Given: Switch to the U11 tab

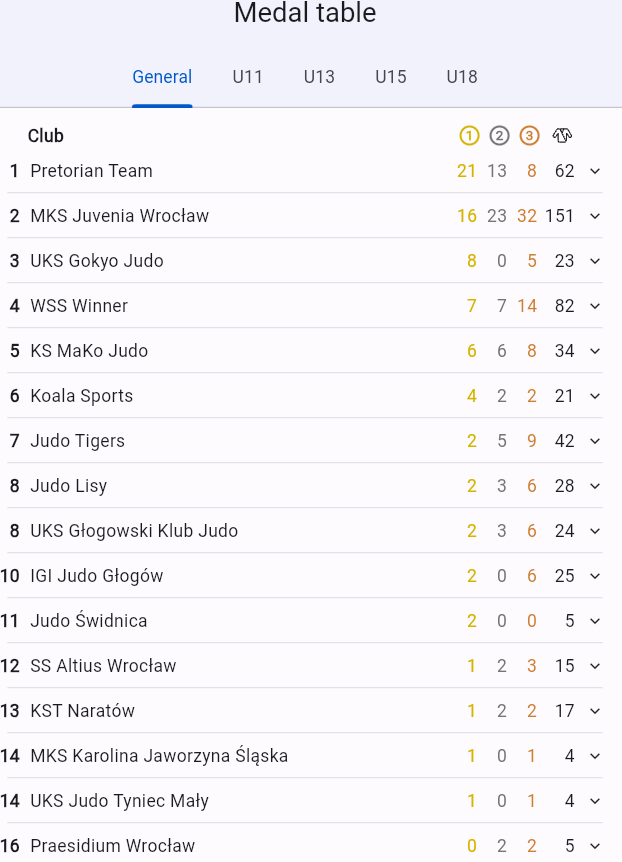Looking at the screenshot, I should (x=248, y=77).
